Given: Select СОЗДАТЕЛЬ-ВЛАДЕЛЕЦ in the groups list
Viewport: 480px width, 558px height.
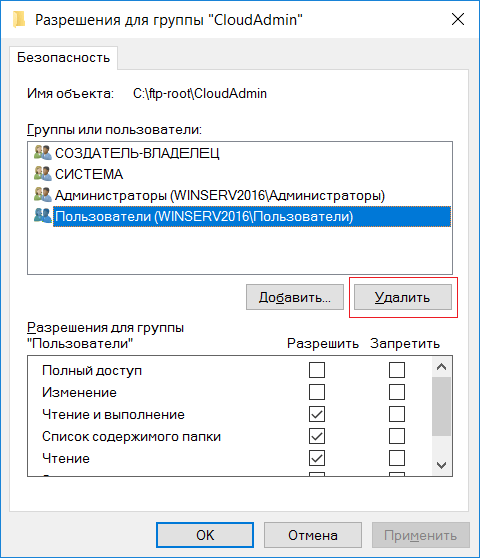Looking at the screenshot, I should pos(137,153).
